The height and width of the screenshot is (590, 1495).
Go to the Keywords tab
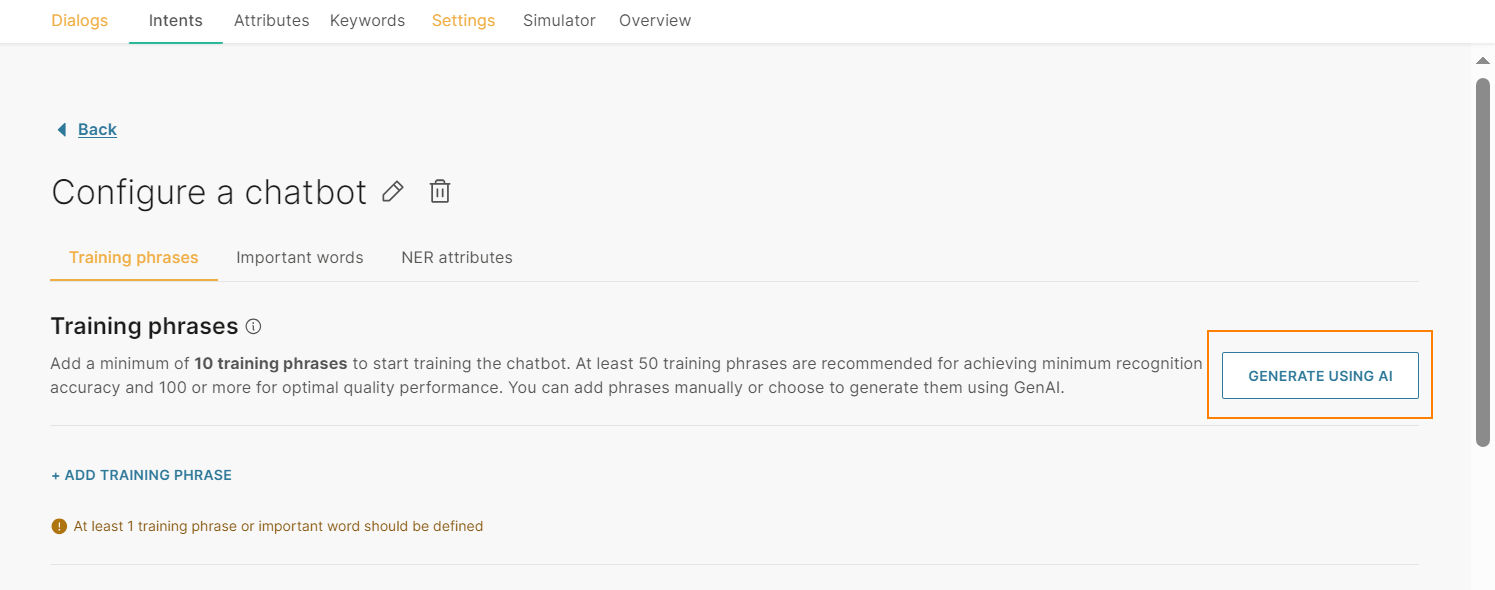[367, 20]
